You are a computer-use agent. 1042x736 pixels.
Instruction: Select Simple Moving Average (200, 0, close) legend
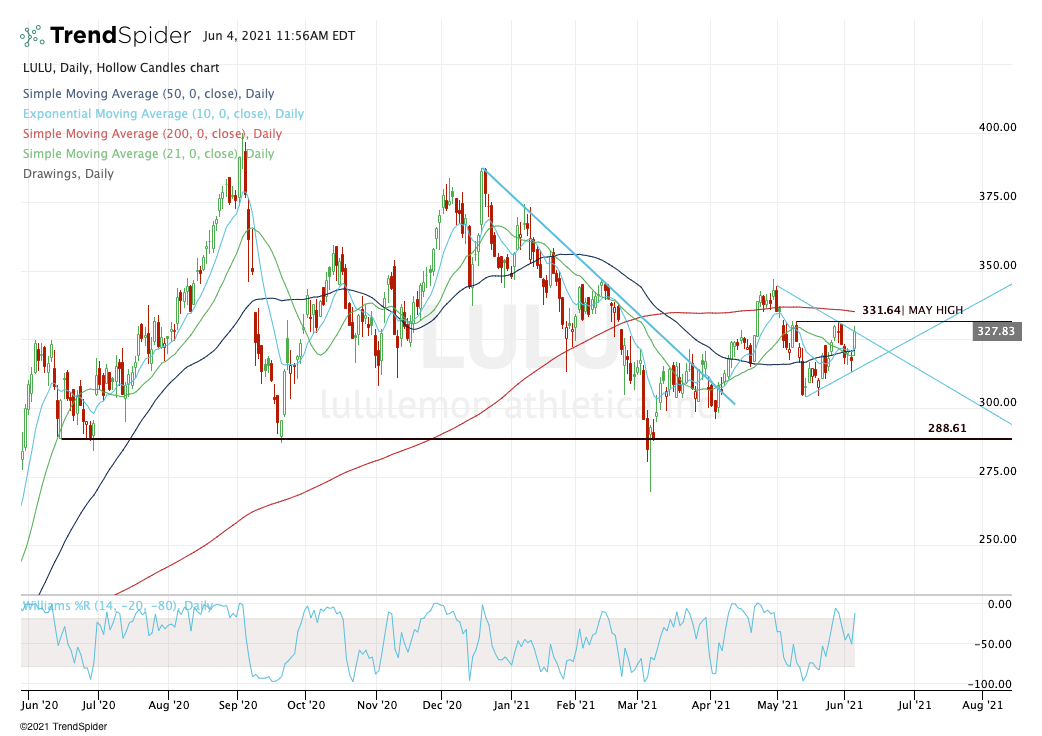point(152,134)
